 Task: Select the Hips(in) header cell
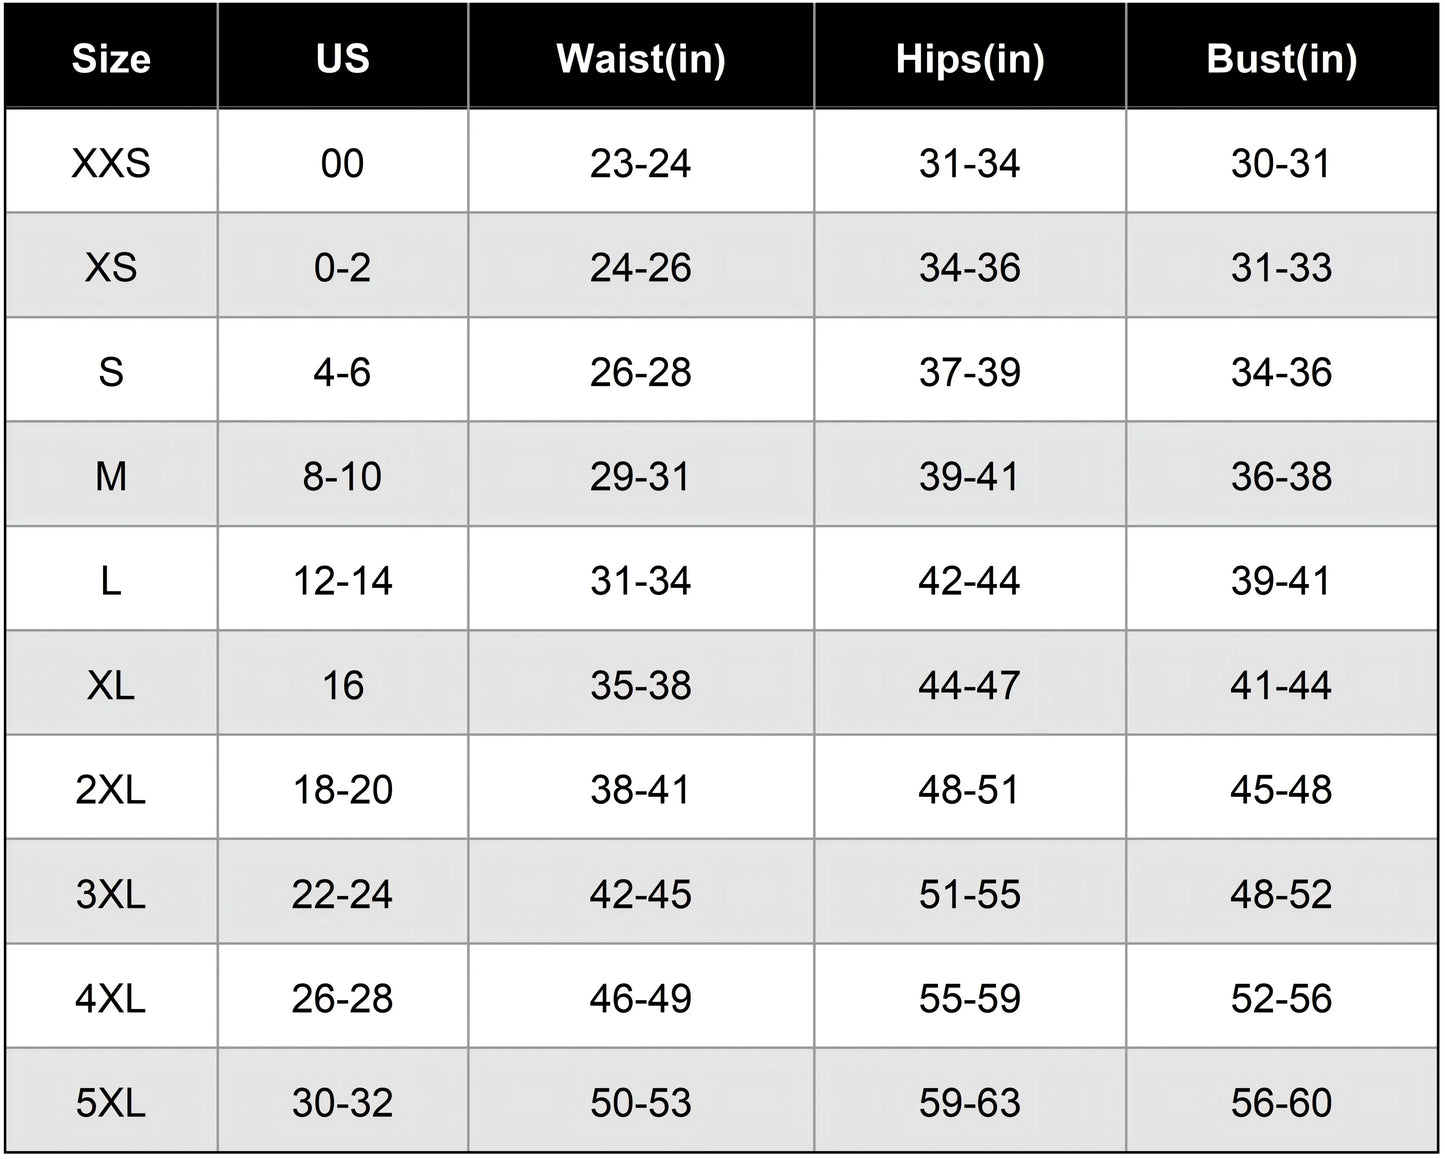coord(970,58)
